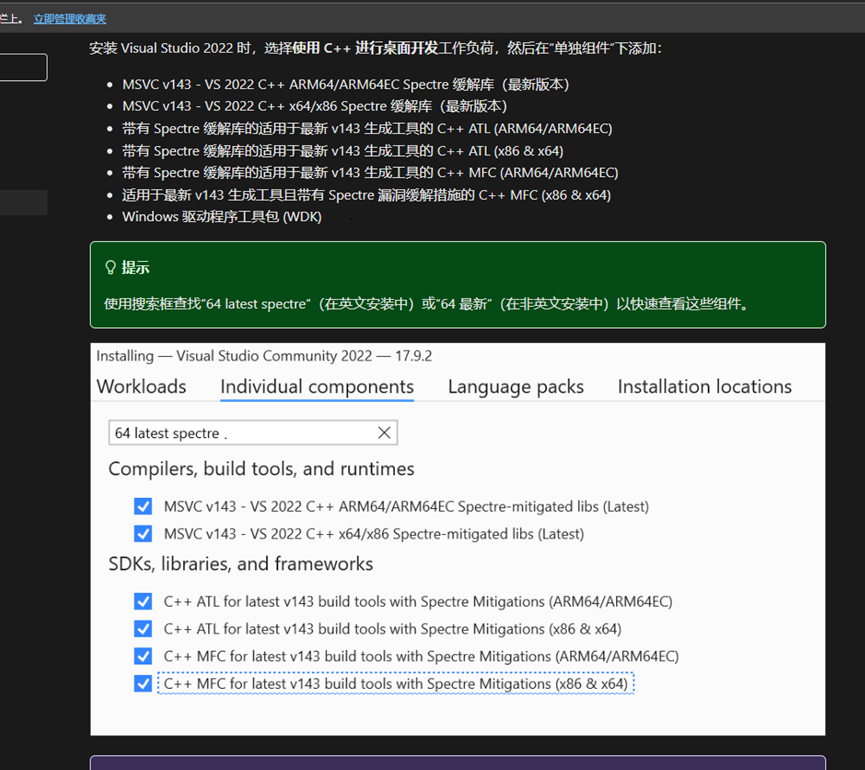The image size is (865, 770).
Task: Click the '漏洞缓解措施的 C++ MFC (x86 & x64)' bullet
Action: pyautogui.click(x=366, y=195)
